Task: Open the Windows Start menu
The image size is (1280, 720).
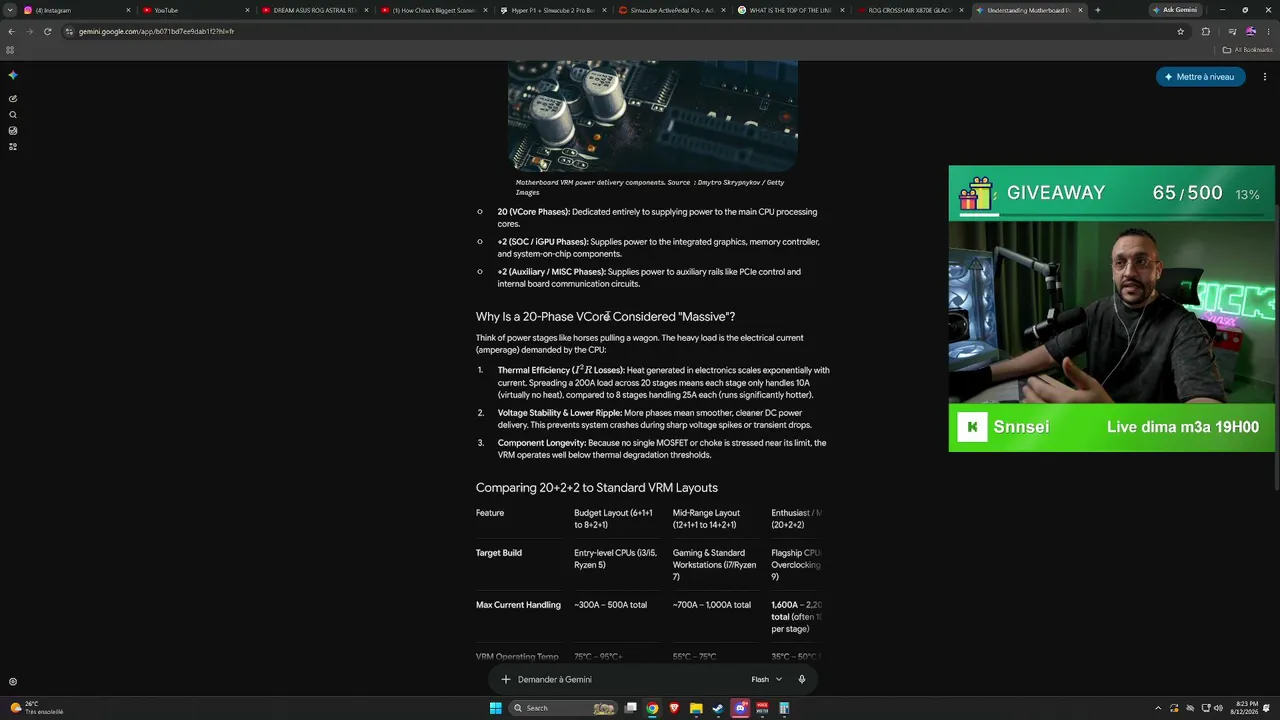Action: click(495, 708)
